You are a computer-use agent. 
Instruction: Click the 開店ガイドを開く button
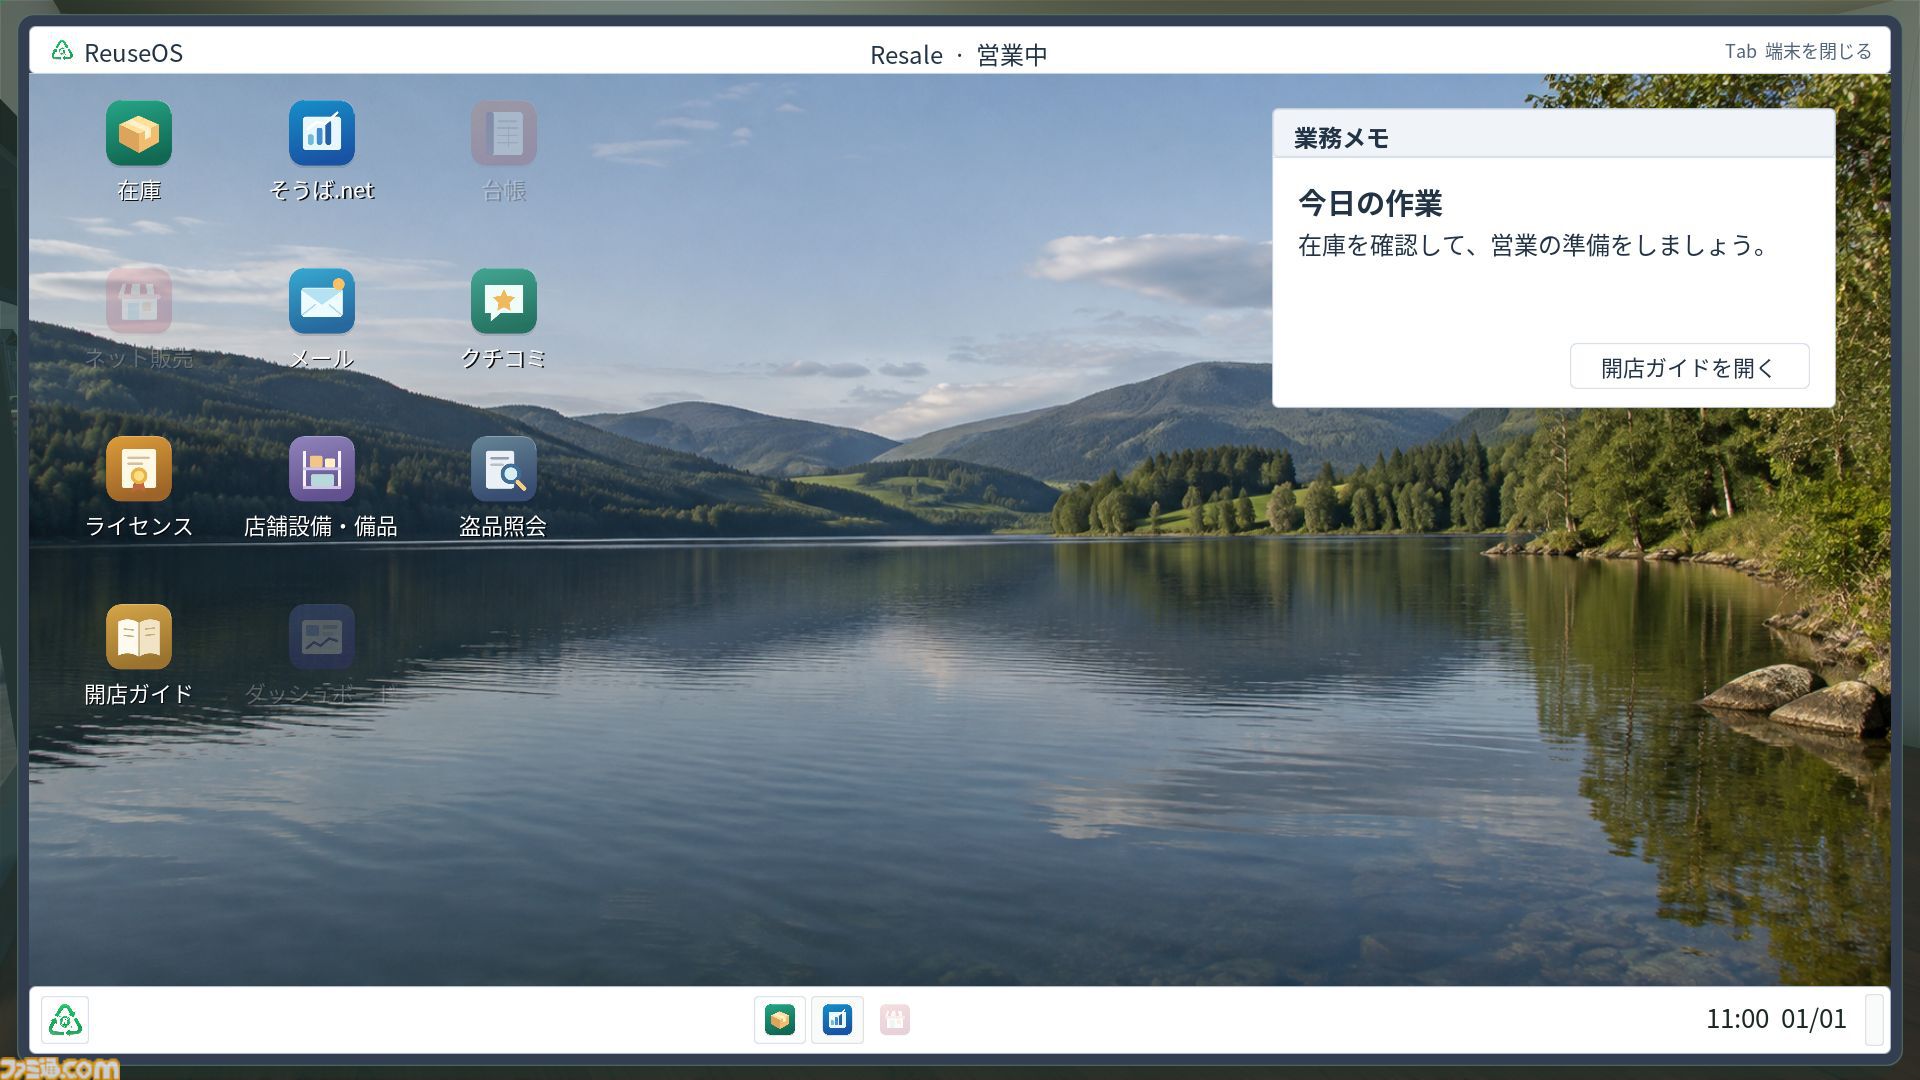1689,367
